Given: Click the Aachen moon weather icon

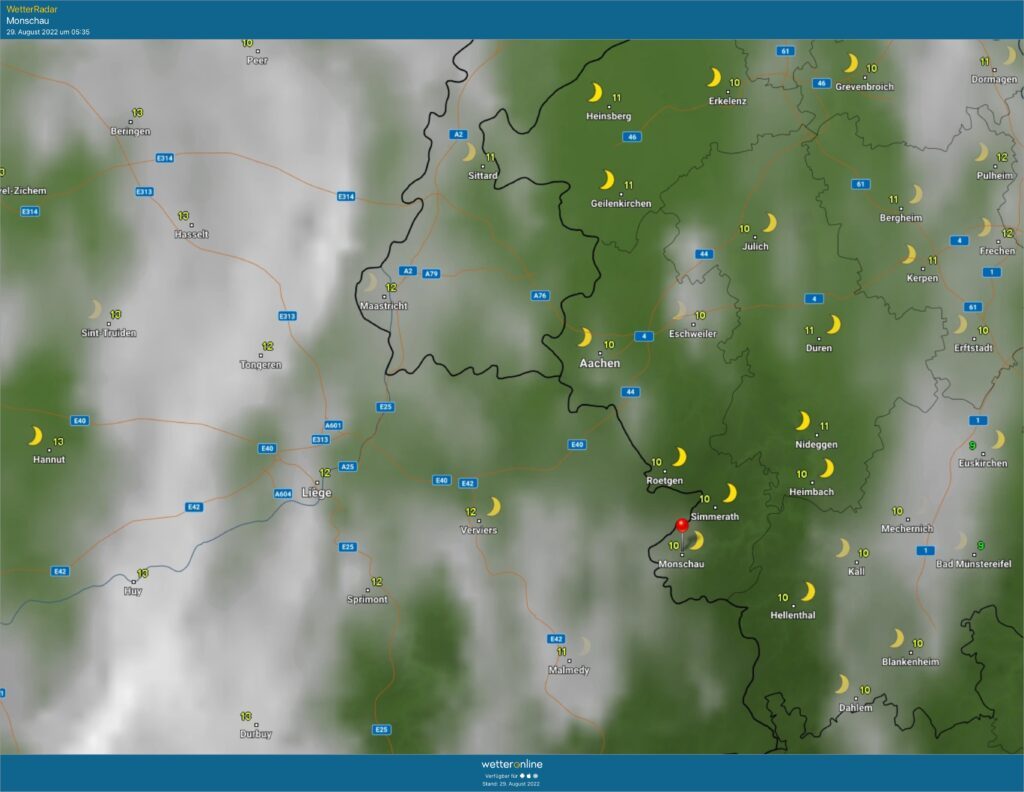Looking at the screenshot, I should click(x=584, y=338).
